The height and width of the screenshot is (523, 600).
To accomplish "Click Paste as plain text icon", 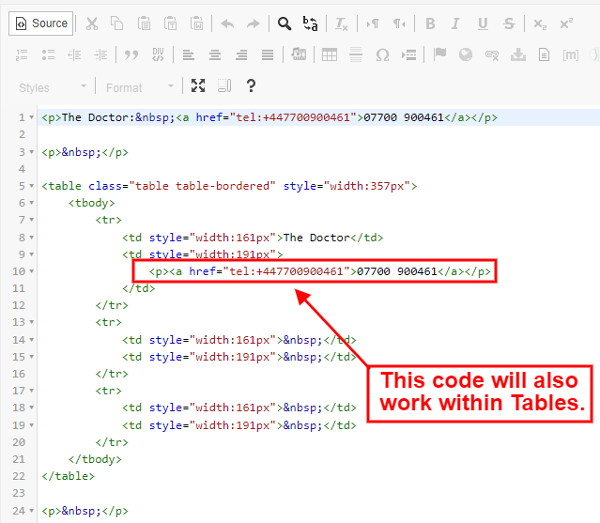I will tap(170, 24).
